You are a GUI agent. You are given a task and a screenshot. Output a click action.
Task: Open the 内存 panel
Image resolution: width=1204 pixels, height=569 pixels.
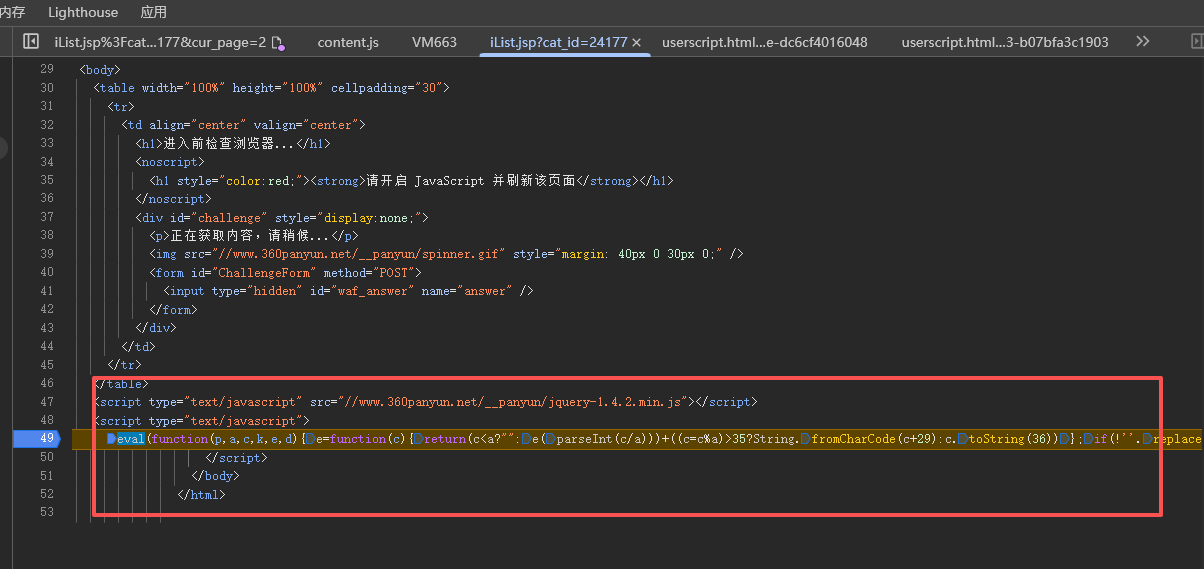pyautogui.click(x=12, y=12)
